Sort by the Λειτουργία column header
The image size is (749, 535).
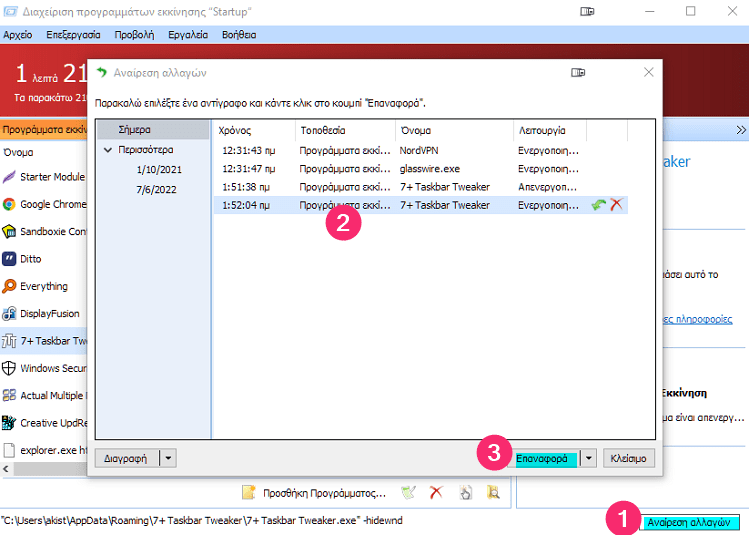click(550, 130)
